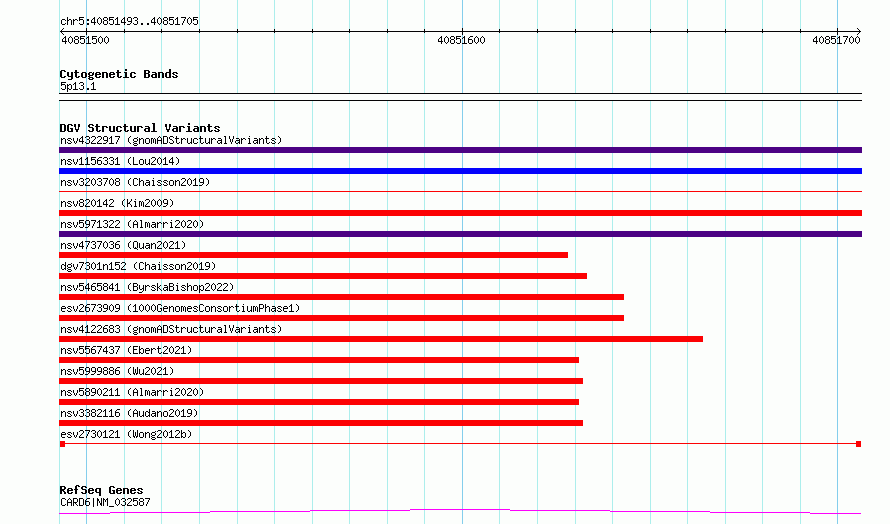The width and height of the screenshot is (890, 524).
Task: Click the chr5:40851493..40851705 region label
Action: coord(129,21)
